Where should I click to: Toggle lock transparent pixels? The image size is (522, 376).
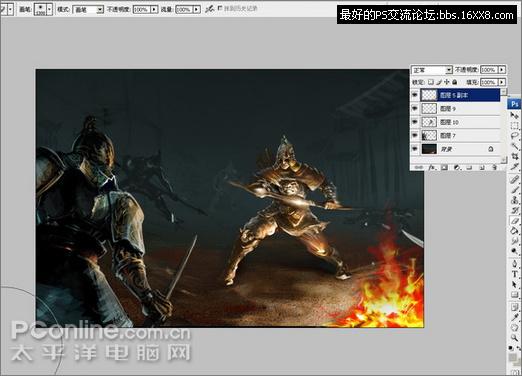[x=431, y=82]
